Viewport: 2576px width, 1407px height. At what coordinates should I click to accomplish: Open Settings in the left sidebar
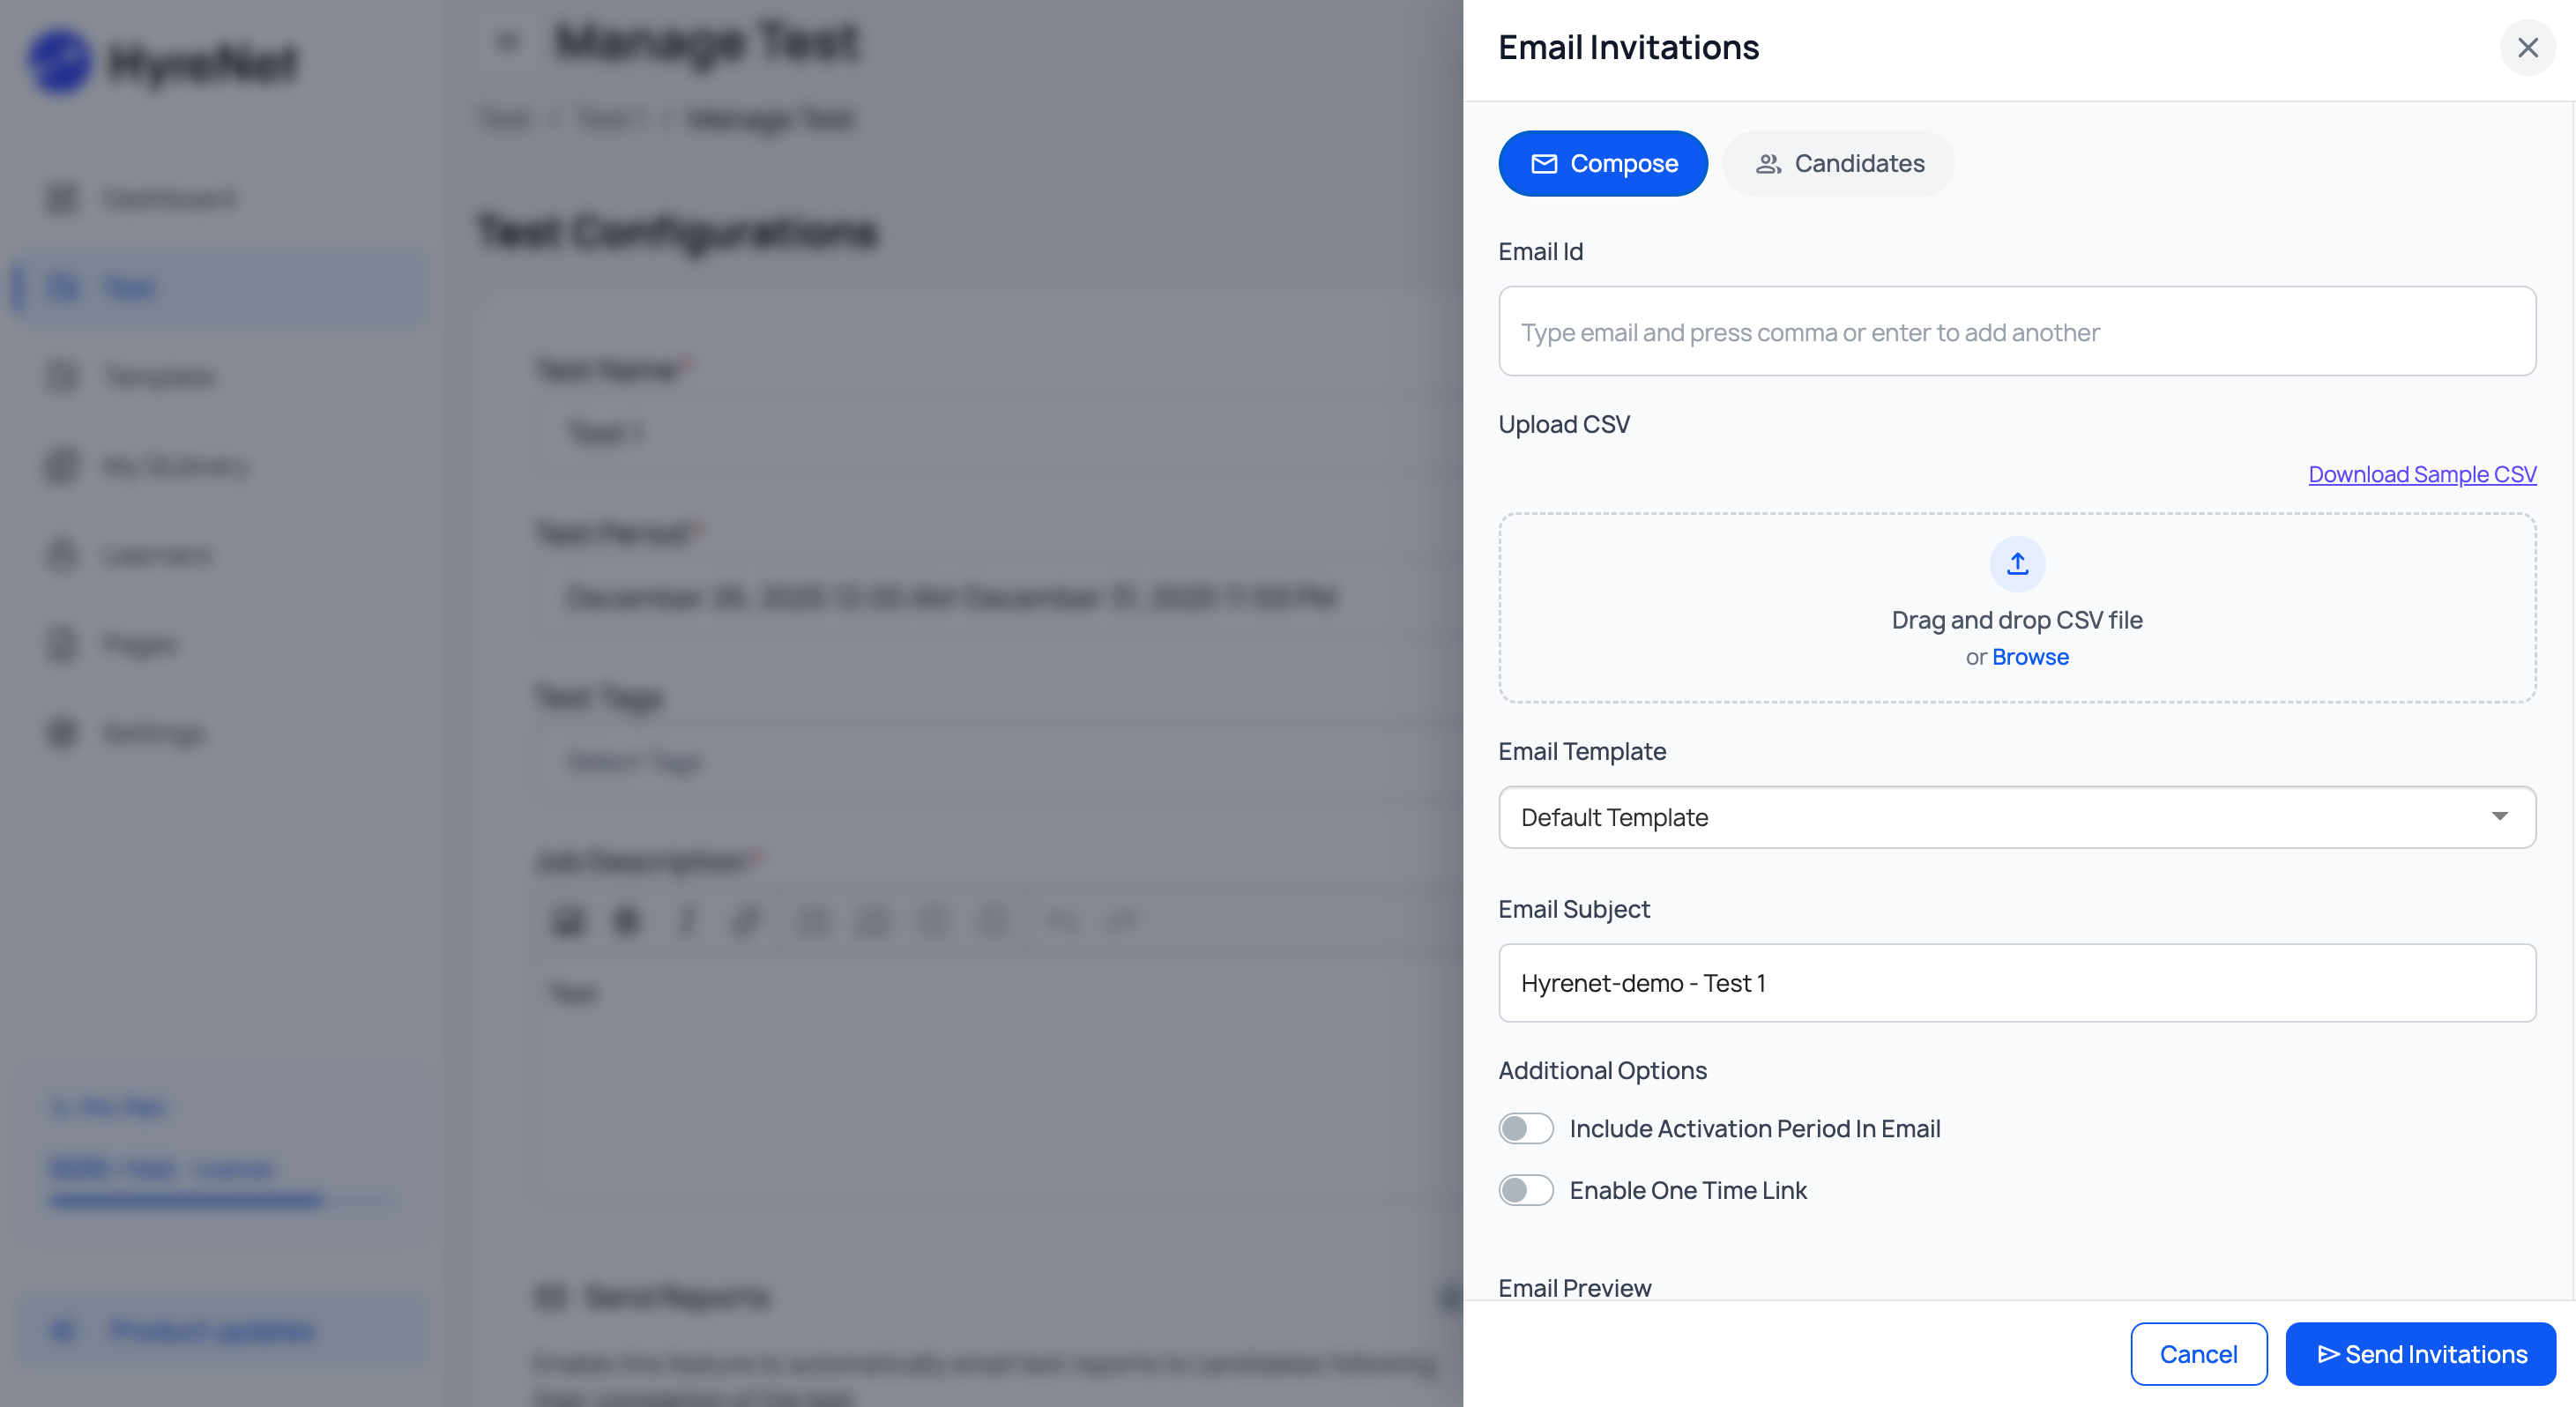pos(154,733)
